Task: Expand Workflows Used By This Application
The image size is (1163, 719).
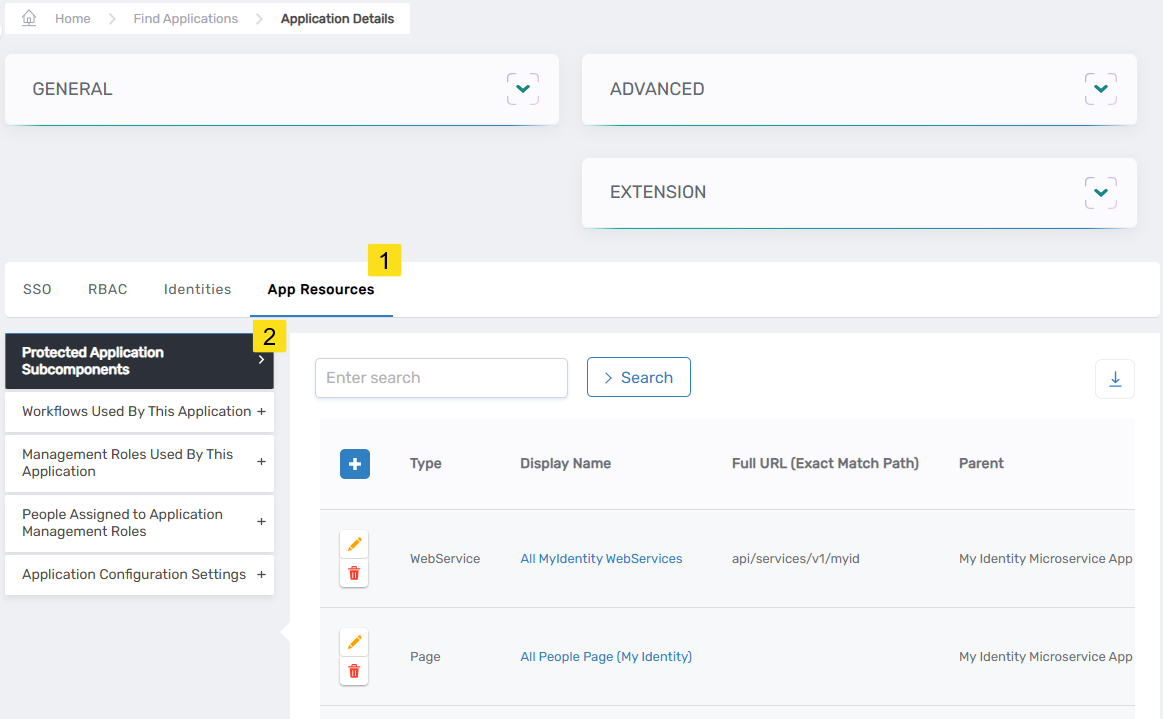Action: point(263,411)
